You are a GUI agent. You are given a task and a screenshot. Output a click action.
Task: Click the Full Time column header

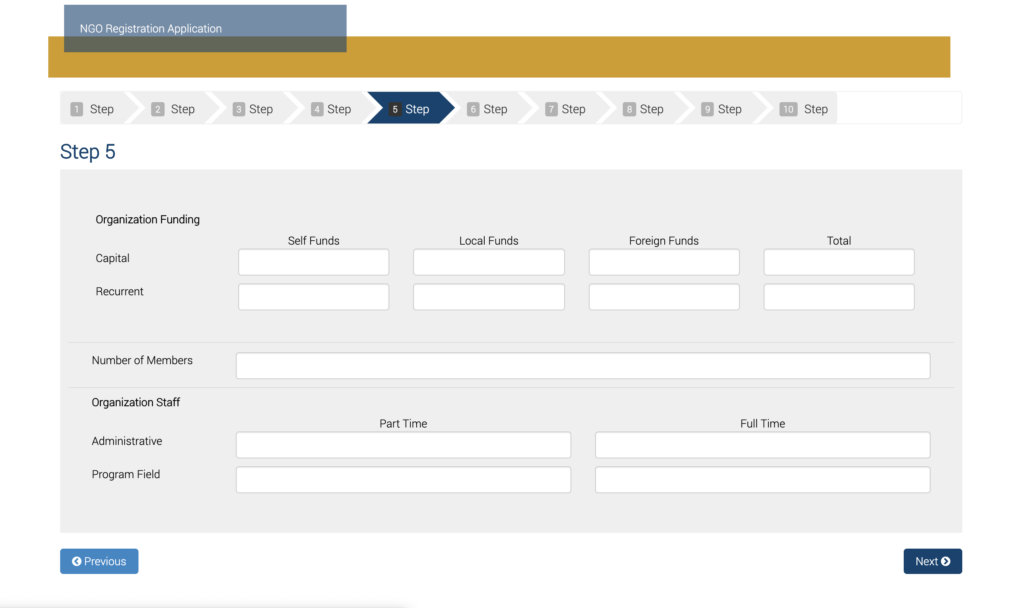(763, 424)
